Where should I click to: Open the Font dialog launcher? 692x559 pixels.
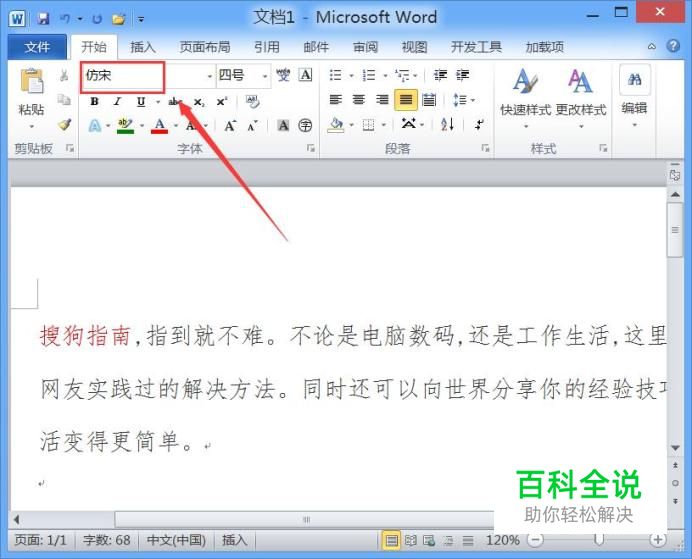click(311, 148)
